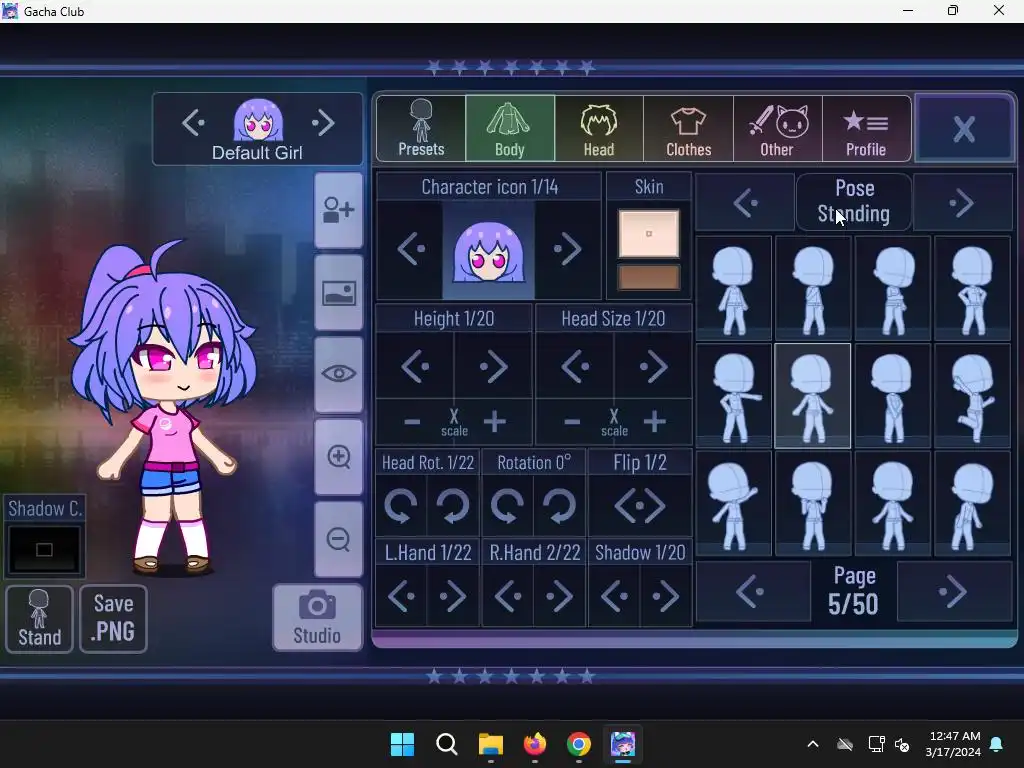Open the brown skin shade swatch

[x=649, y=277]
